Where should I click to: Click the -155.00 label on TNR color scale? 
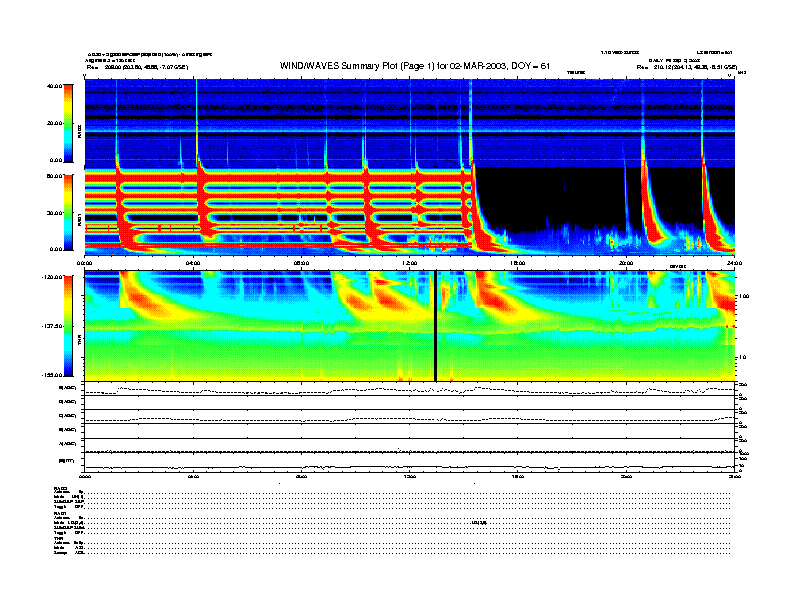[x=52, y=375]
